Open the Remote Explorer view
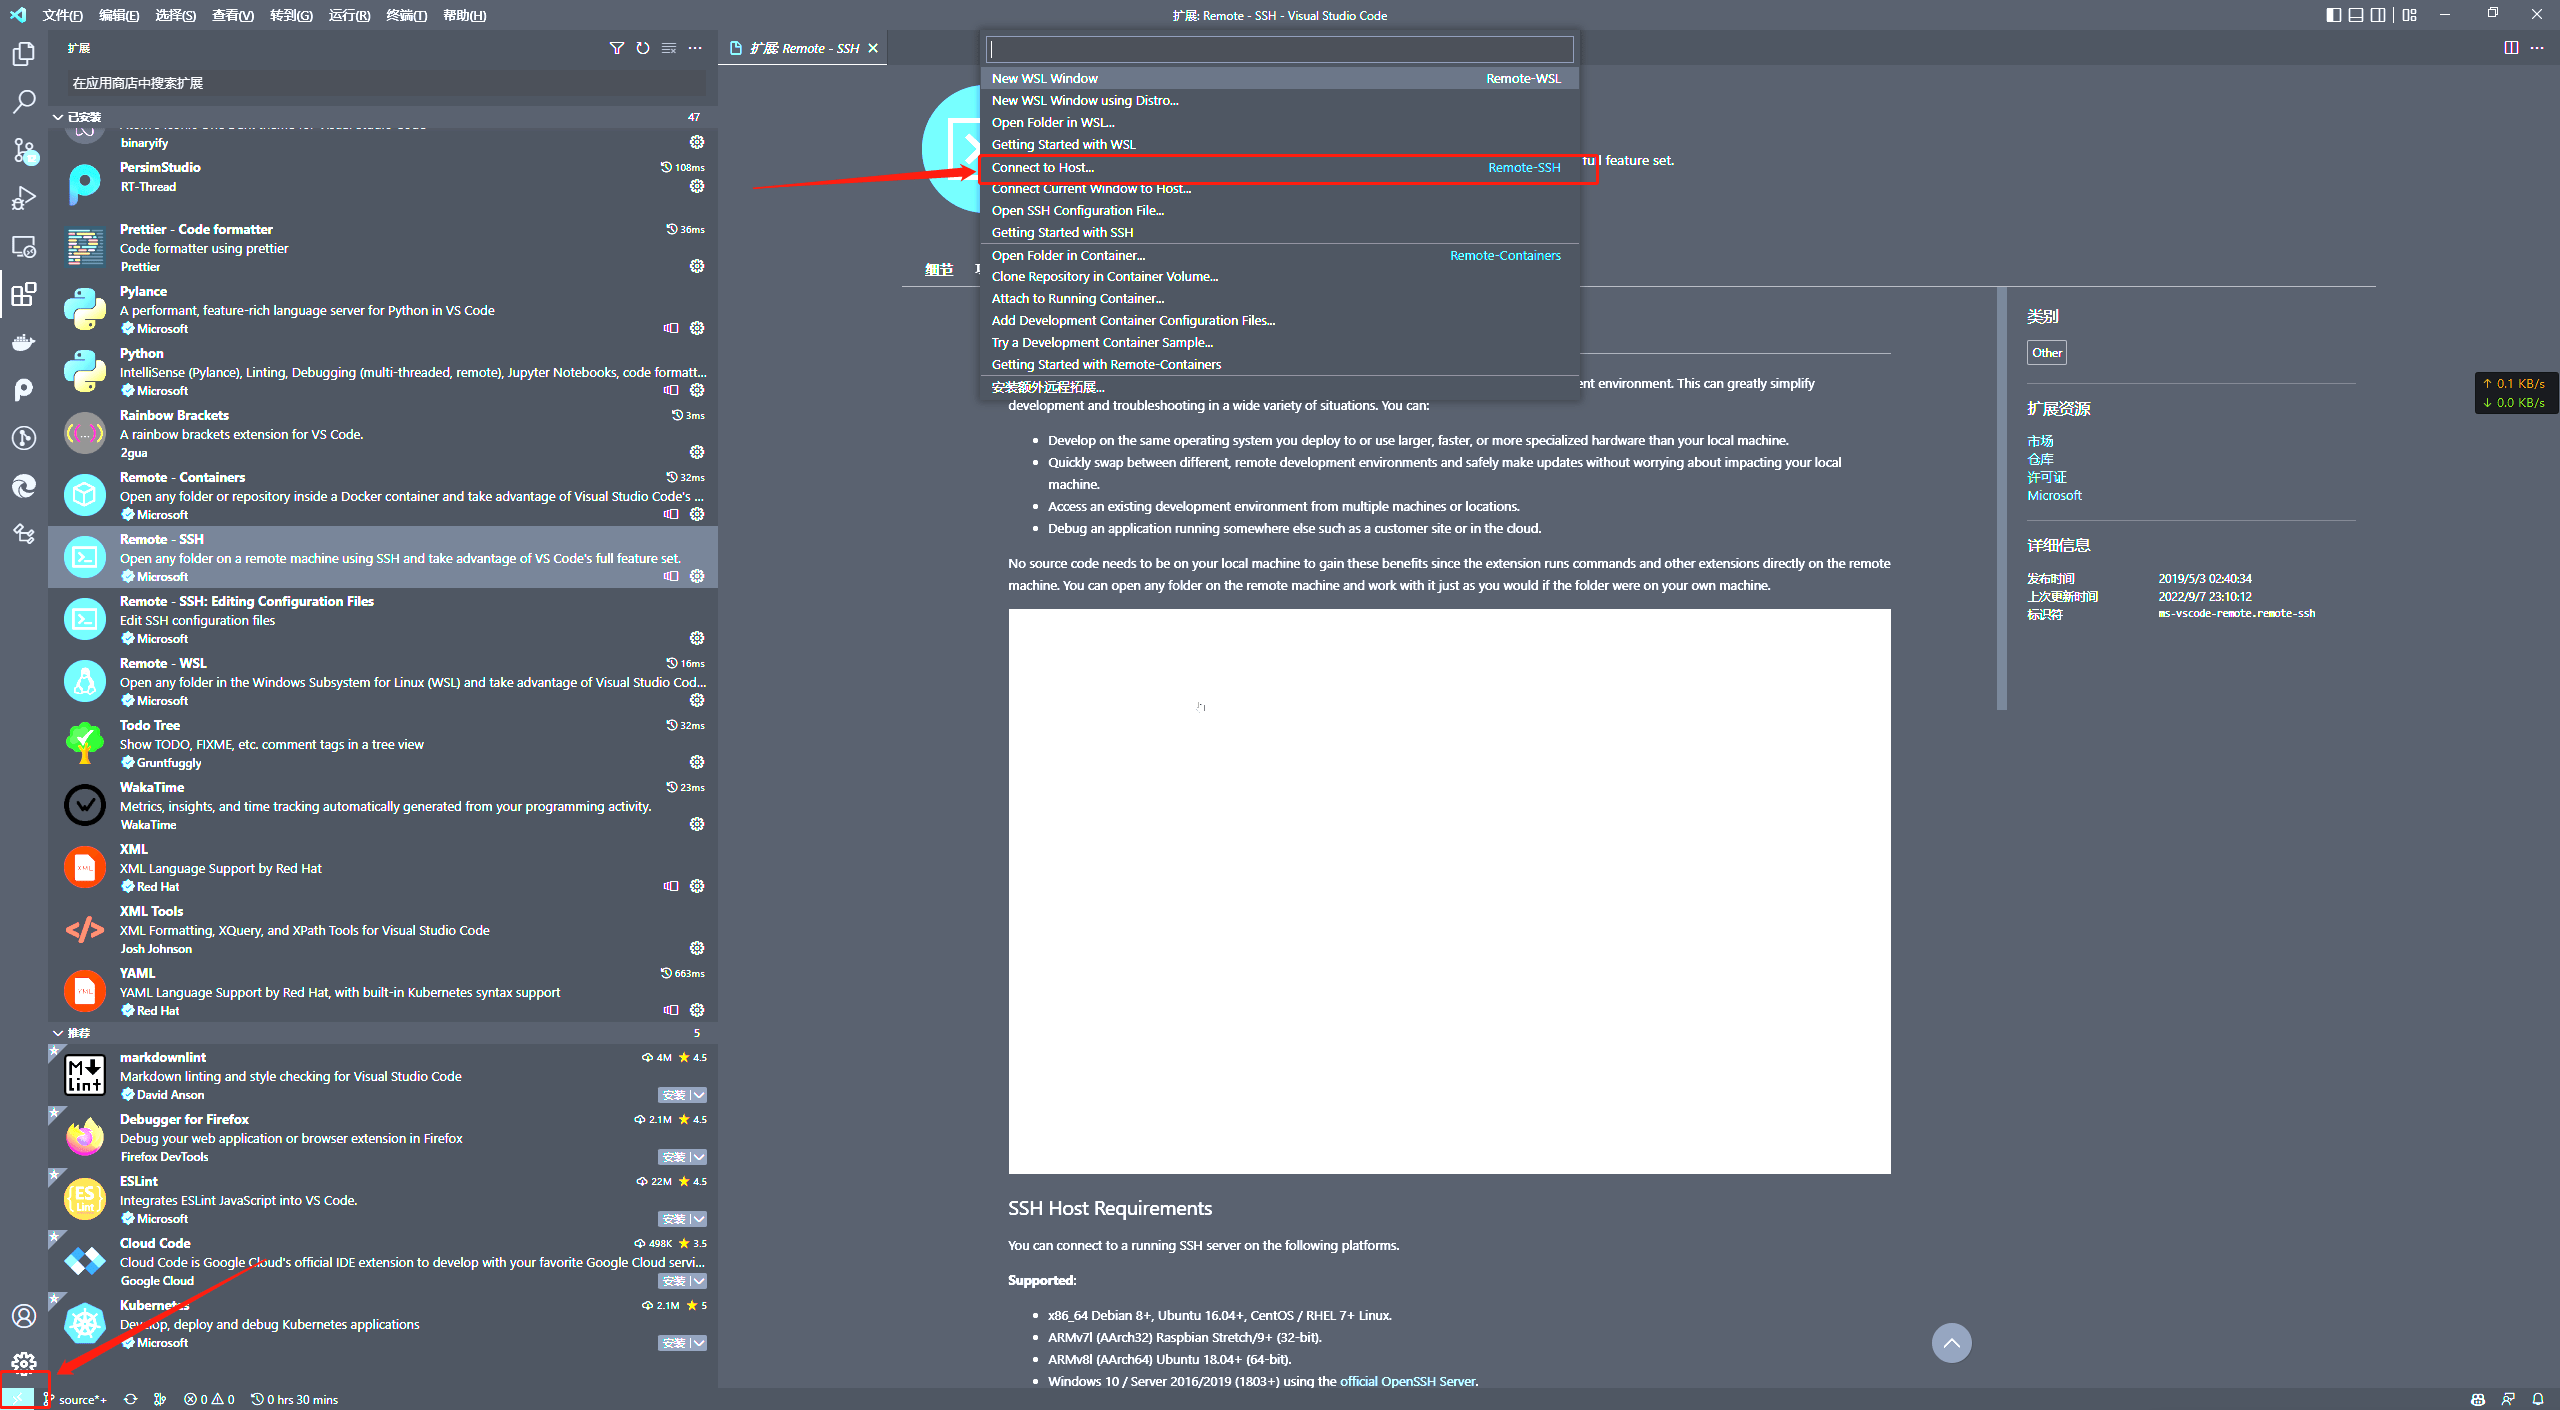2560x1410 pixels. click(24, 246)
